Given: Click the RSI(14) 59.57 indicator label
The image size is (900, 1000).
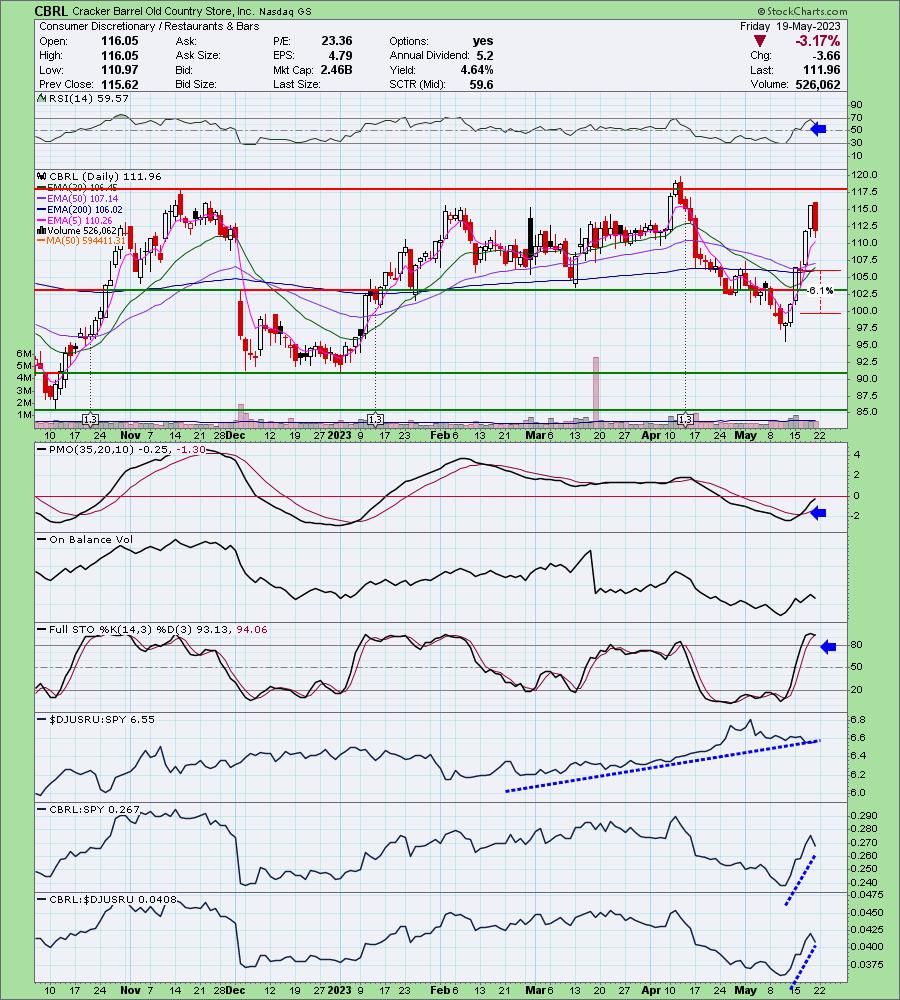Looking at the screenshot, I should point(84,98).
